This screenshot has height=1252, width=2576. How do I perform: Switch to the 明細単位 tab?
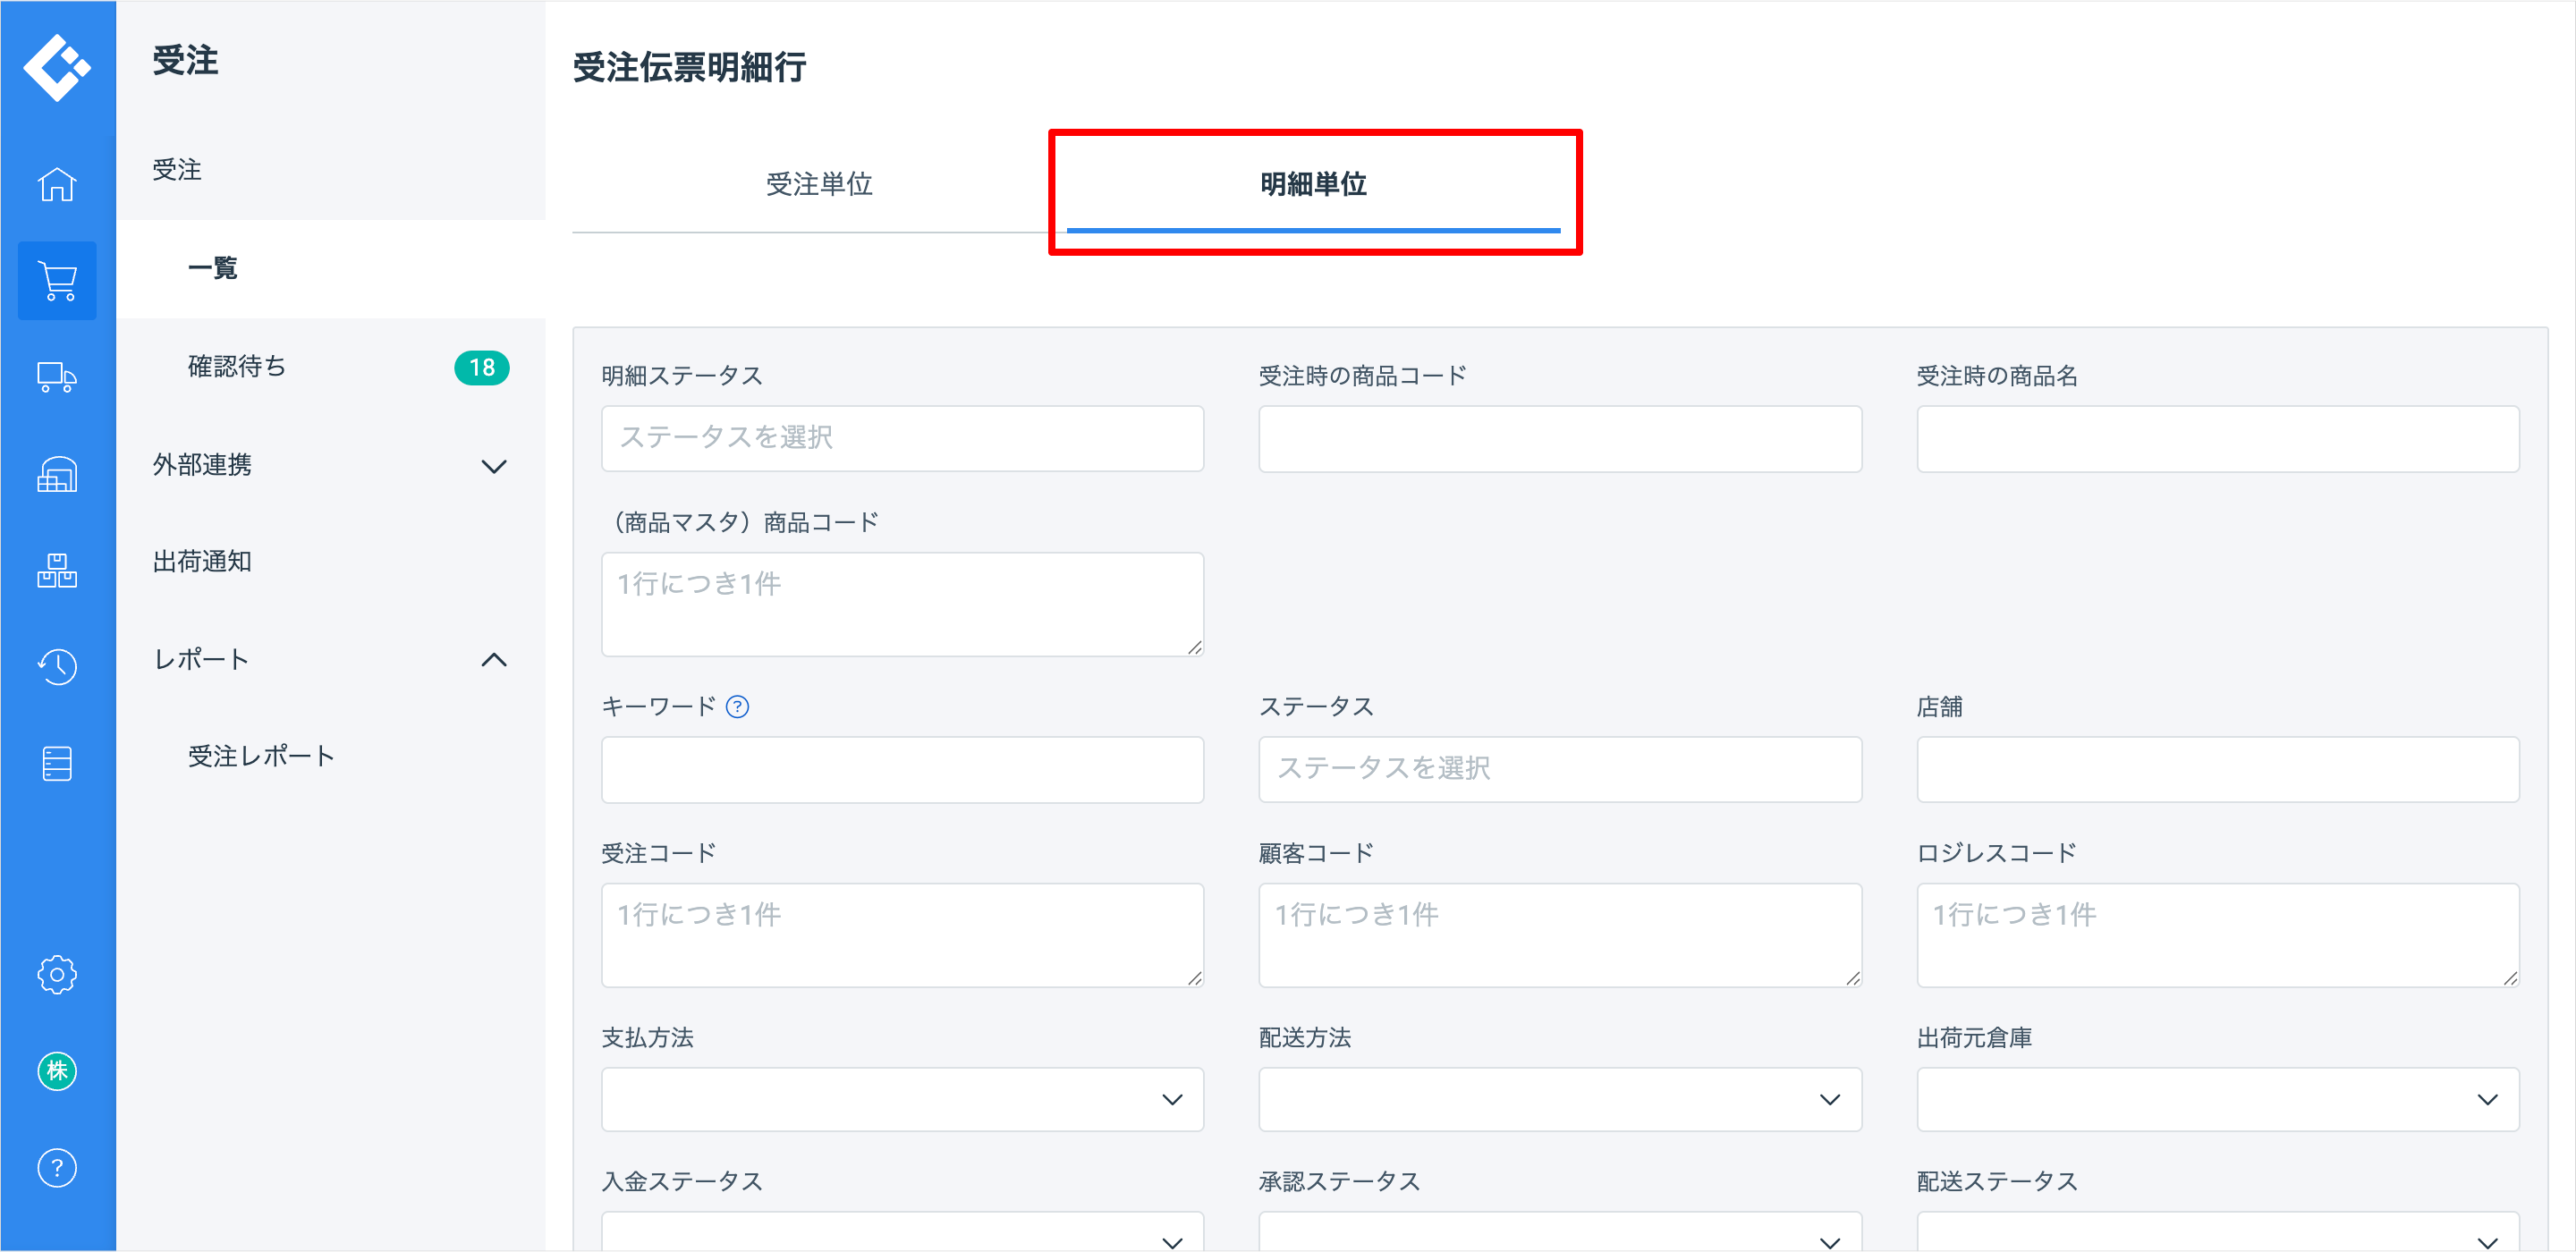click(x=1313, y=185)
